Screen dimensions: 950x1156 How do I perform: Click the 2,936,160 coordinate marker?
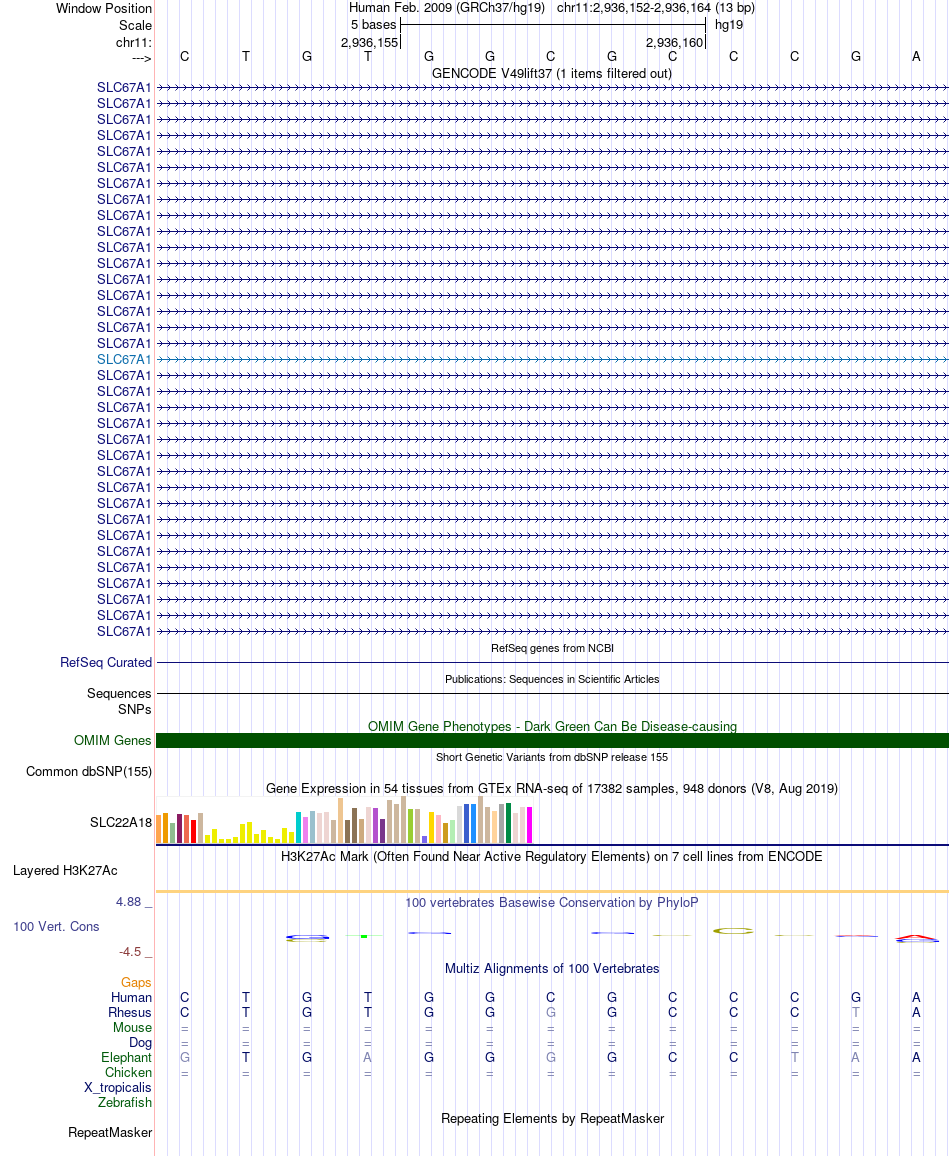pos(674,43)
